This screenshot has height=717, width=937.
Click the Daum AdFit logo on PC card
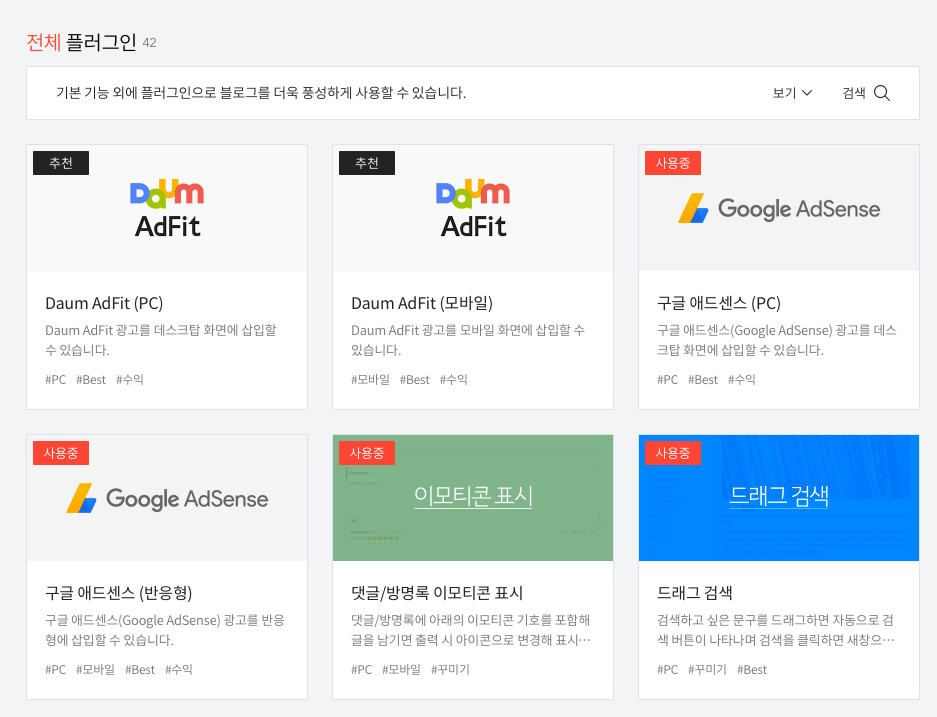(167, 209)
